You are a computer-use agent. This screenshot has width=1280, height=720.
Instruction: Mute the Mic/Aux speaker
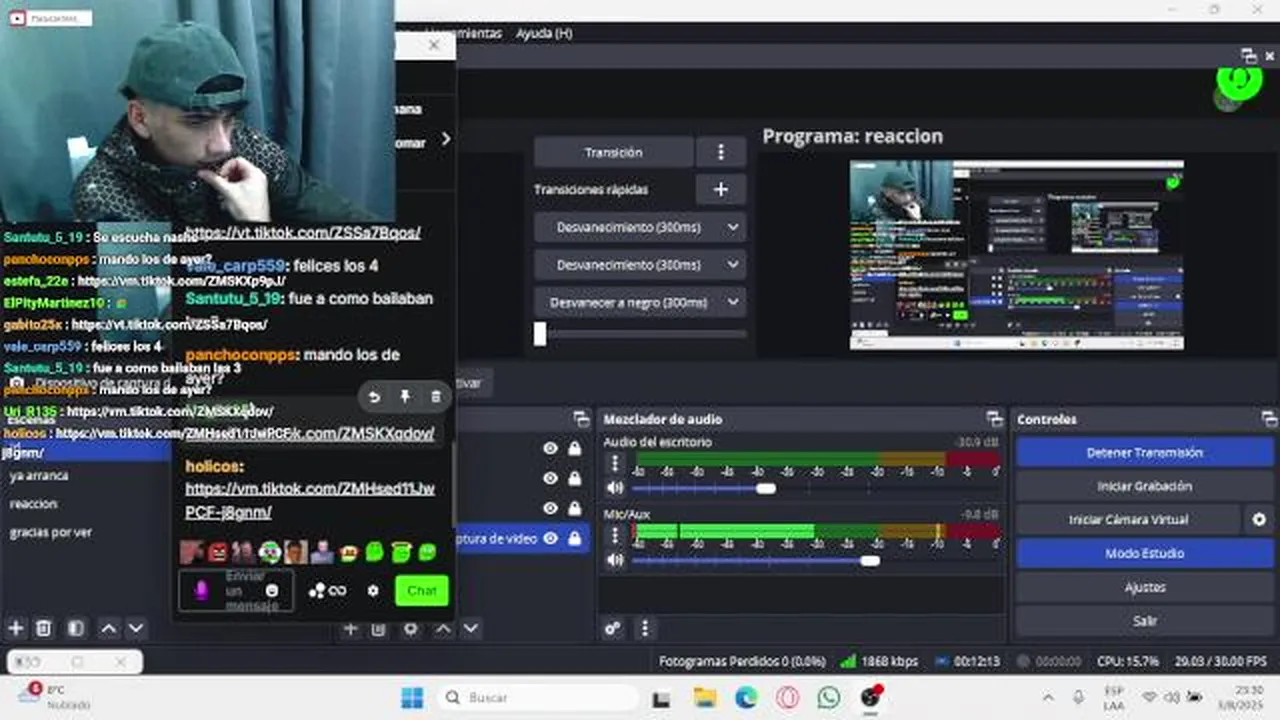click(x=615, y=560)
